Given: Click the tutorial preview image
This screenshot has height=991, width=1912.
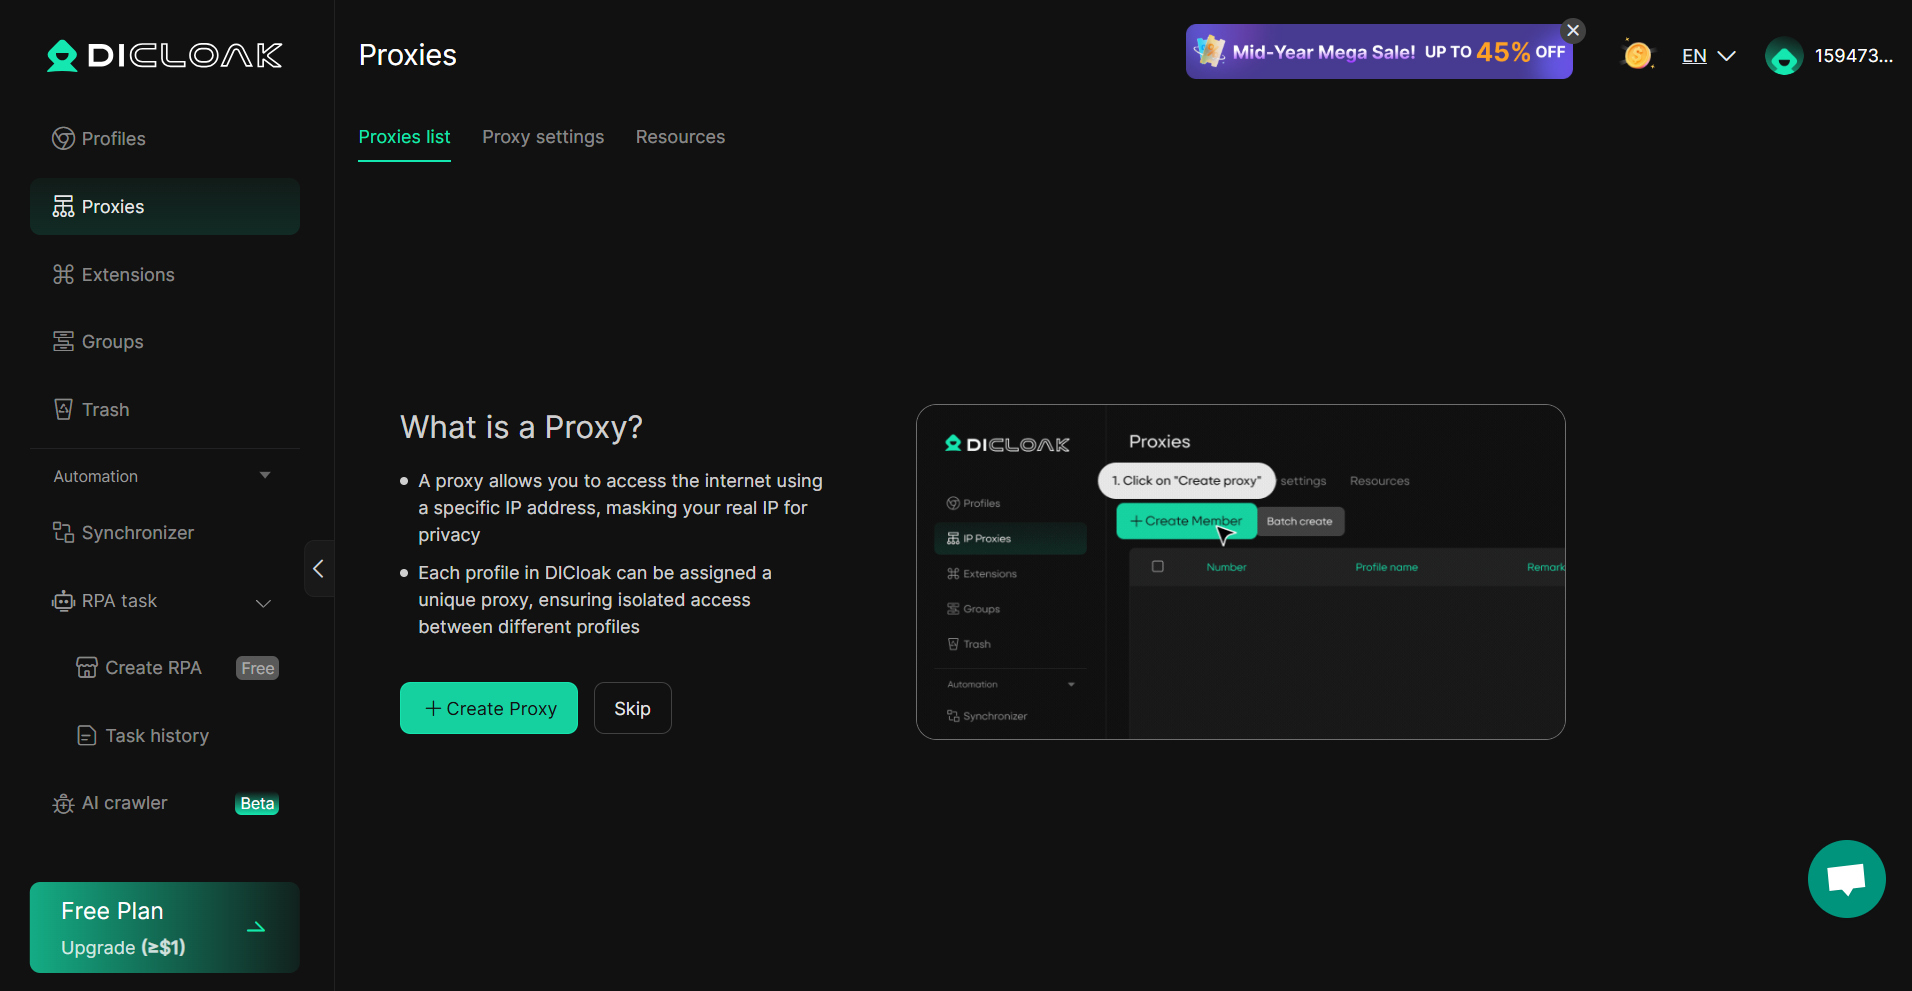Looking at the screenshot, I should point(1240,572).
